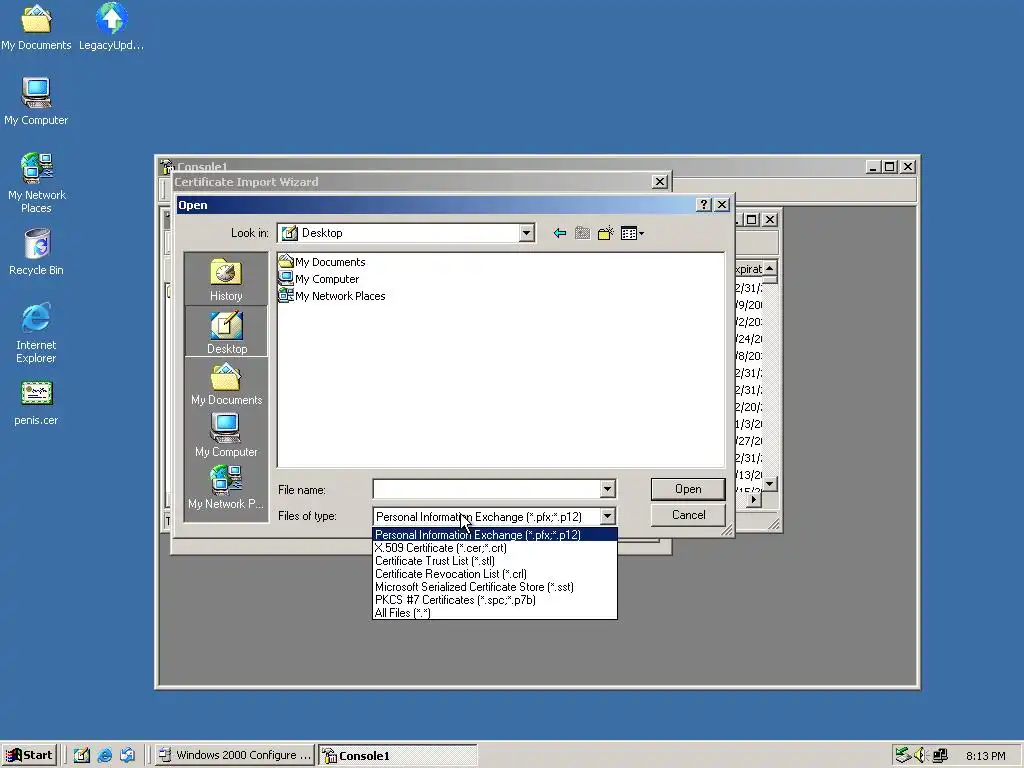Click the LegacyUpdate desktop icon
1024x768 pixels.
(112, 27)
